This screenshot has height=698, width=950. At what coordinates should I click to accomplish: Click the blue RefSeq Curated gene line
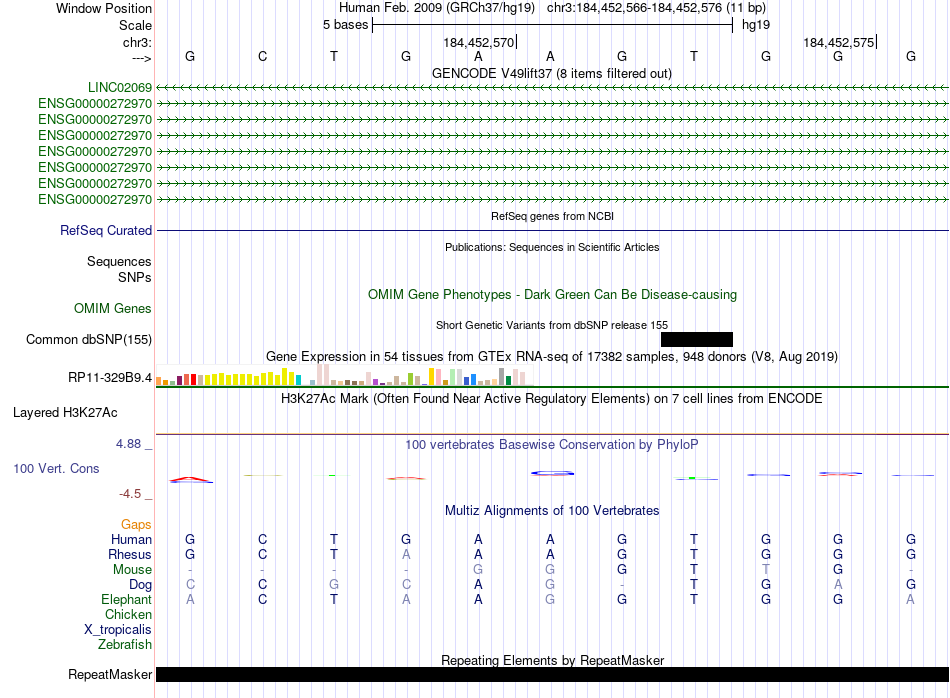click(552, 230)
